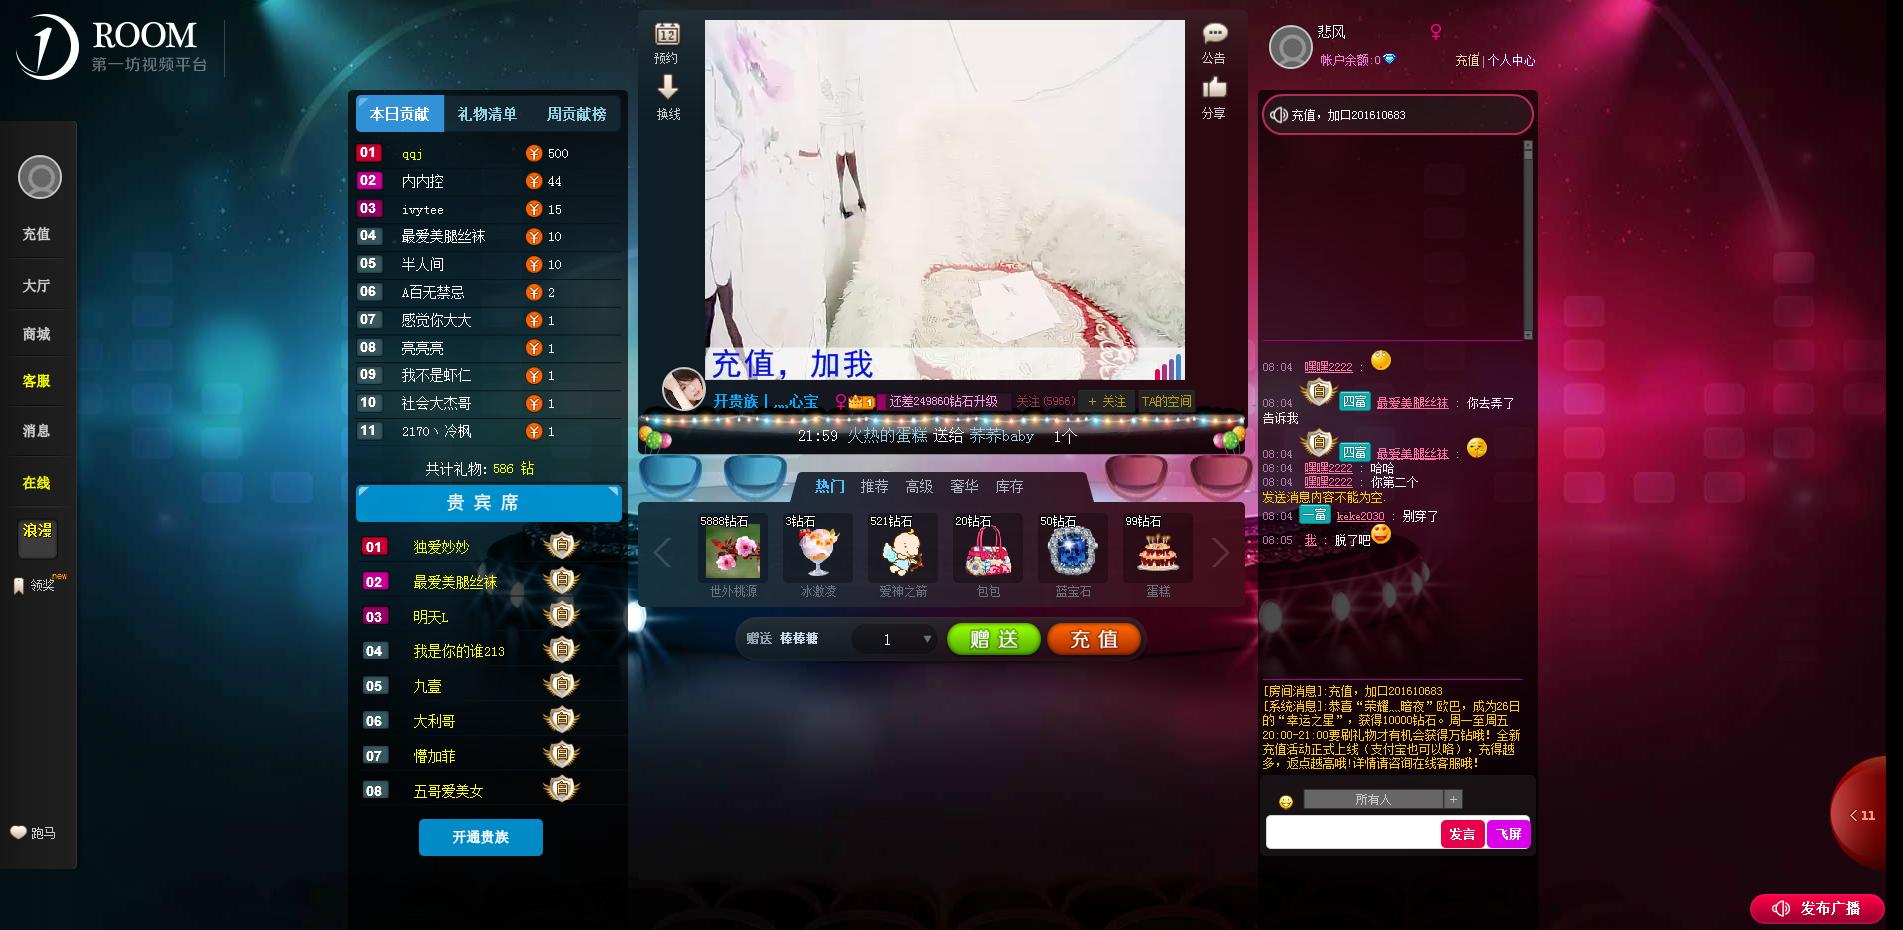
Task: Click the 开通贵族 button
Action: point(481,837)
